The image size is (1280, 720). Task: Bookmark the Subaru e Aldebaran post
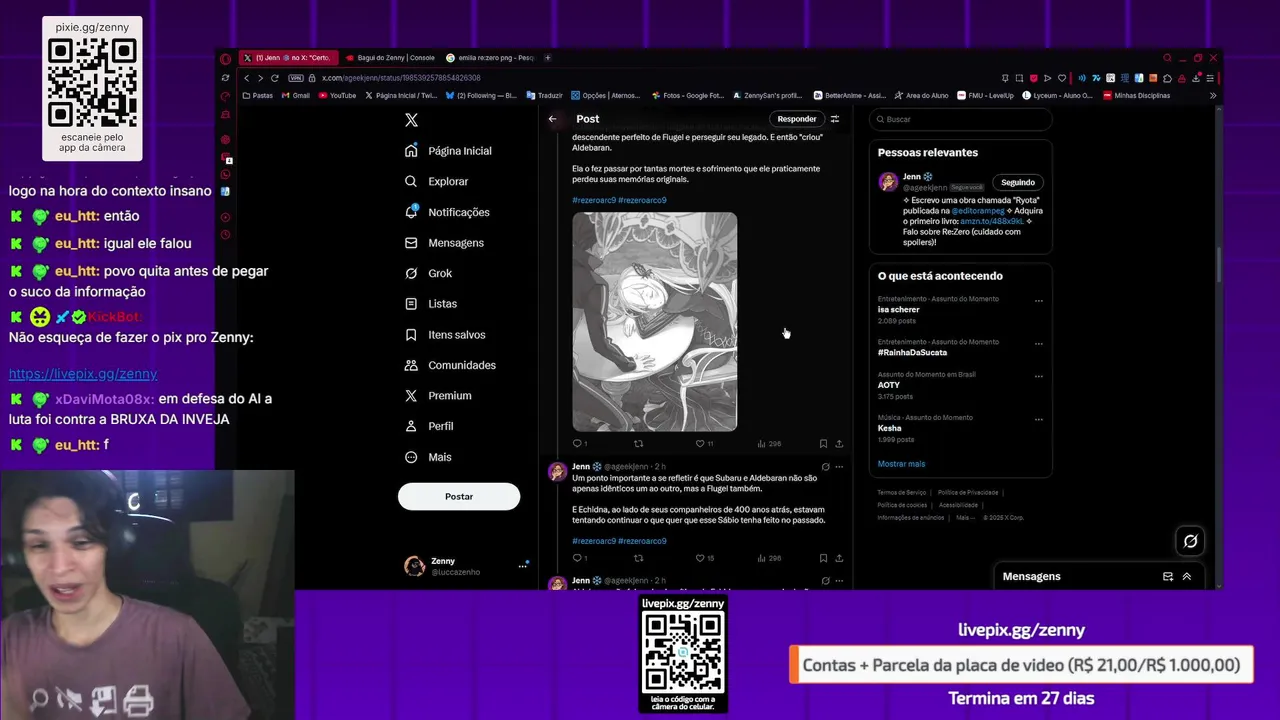823,558
